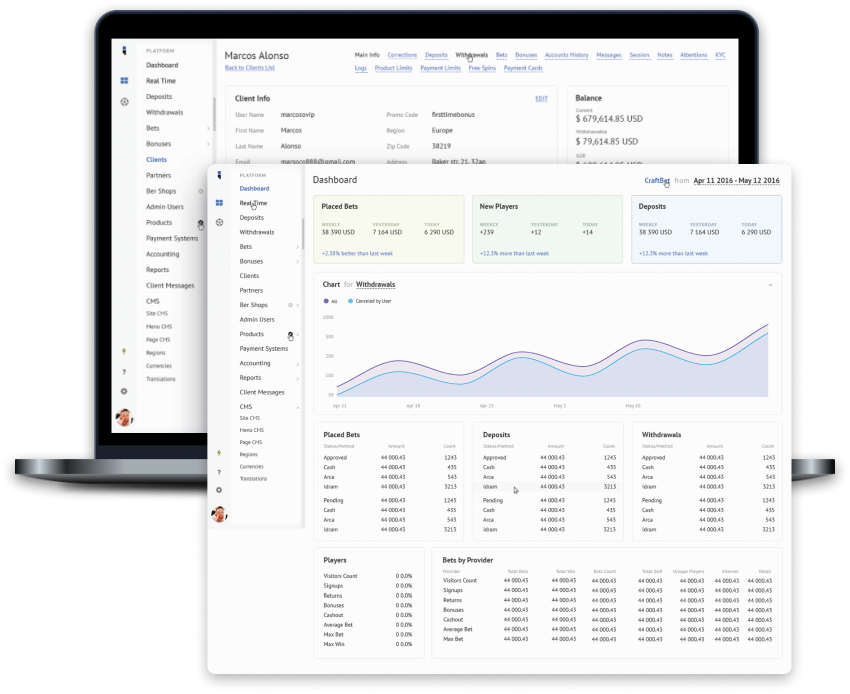Click user avatar in the Dashboard window
850x694 pixels.
pos(219,514)
